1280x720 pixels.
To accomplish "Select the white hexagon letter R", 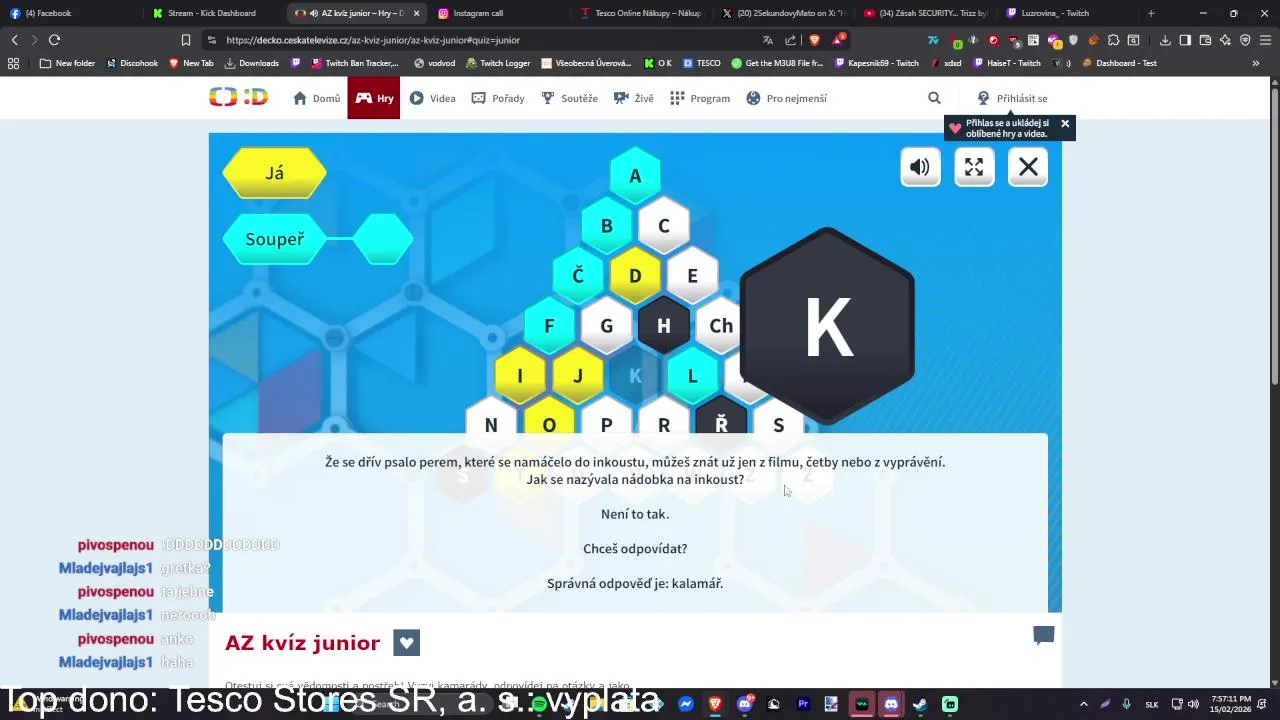I will (x=664, y=422).
